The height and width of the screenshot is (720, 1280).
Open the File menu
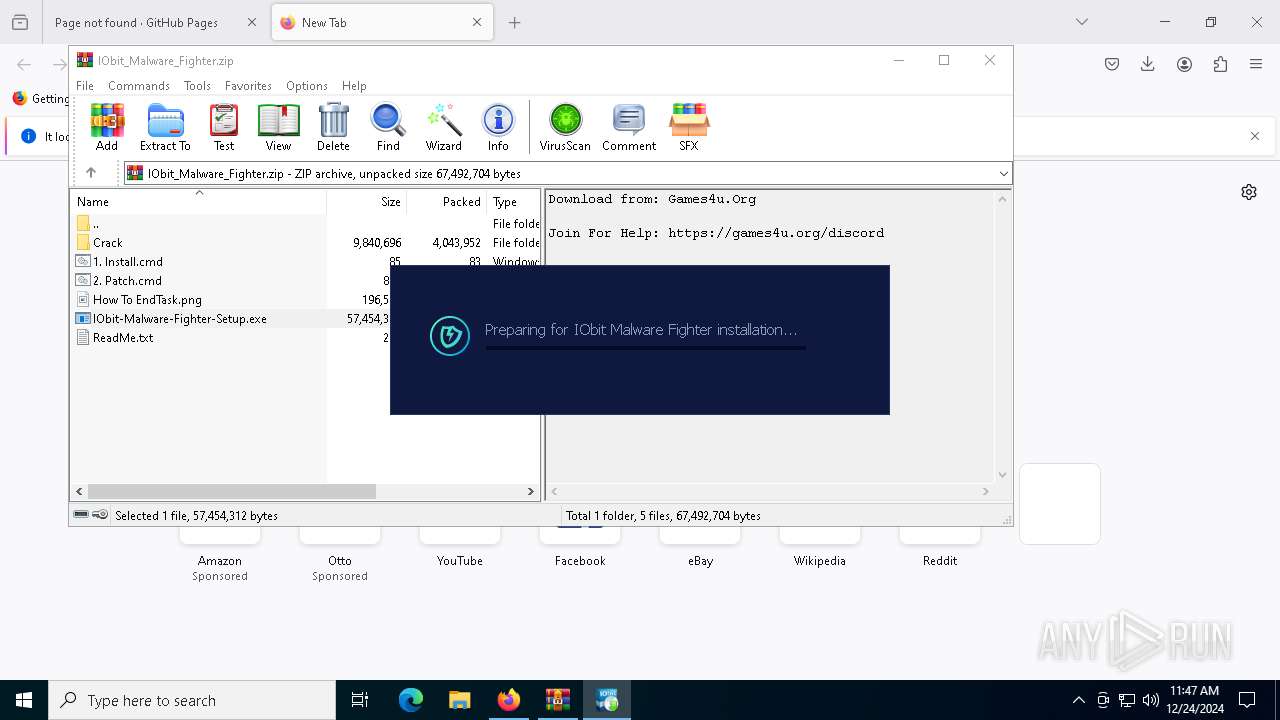85,86
